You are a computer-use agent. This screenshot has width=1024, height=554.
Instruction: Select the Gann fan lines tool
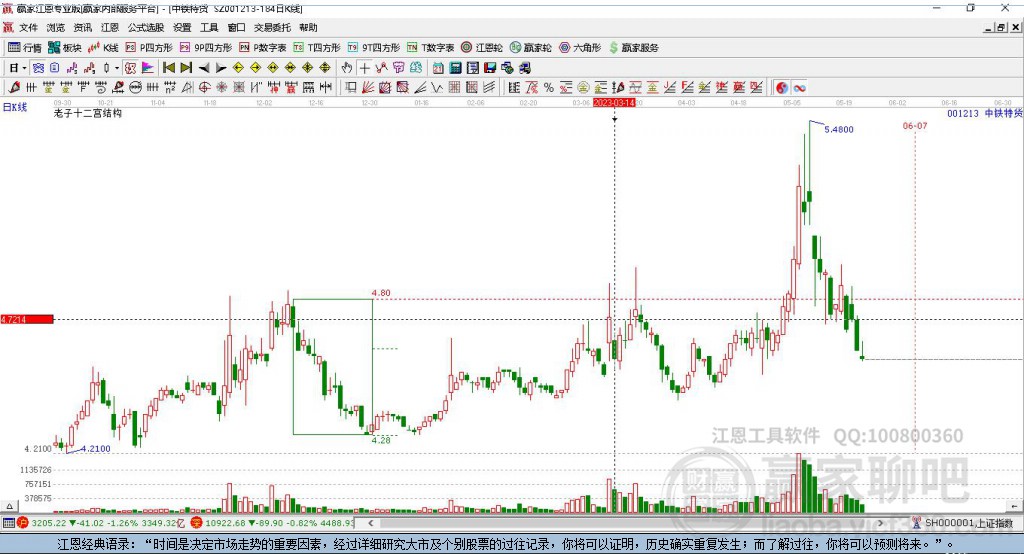tap(368, 87)
